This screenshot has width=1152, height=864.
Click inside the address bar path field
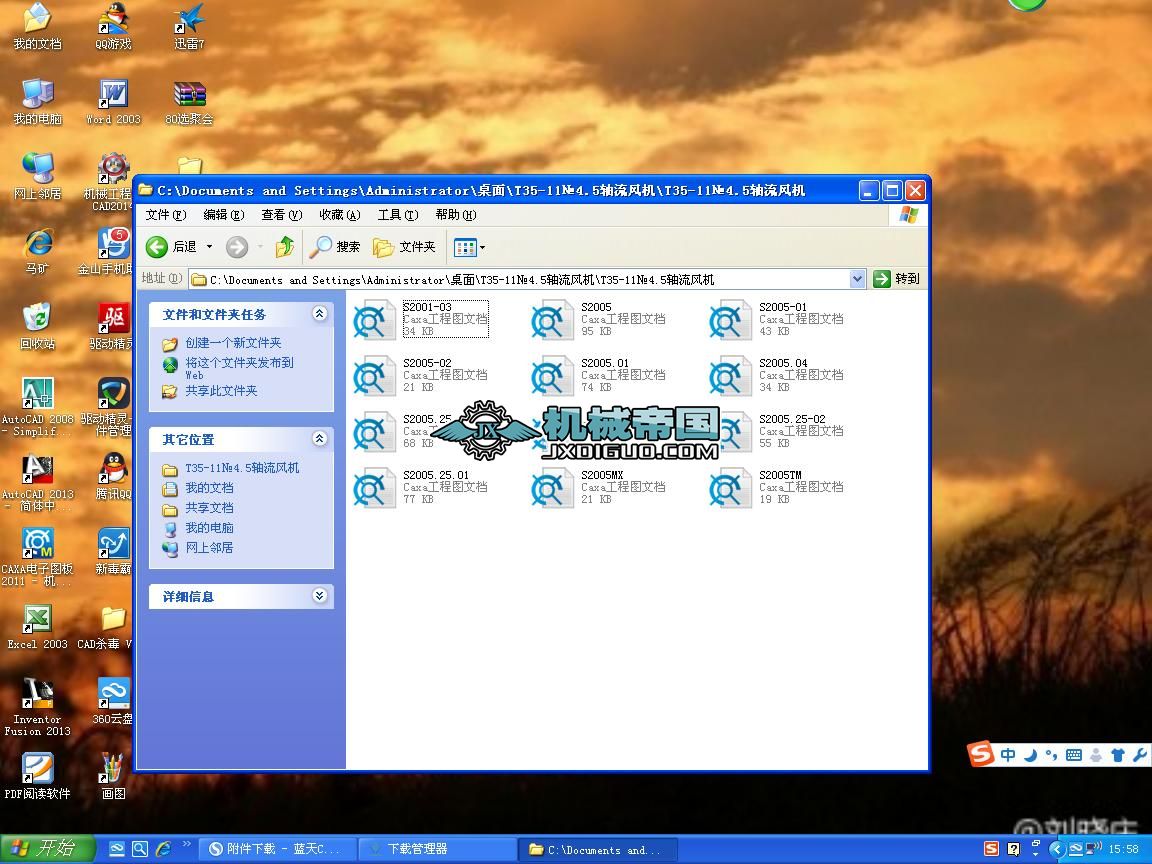(520, 280)
